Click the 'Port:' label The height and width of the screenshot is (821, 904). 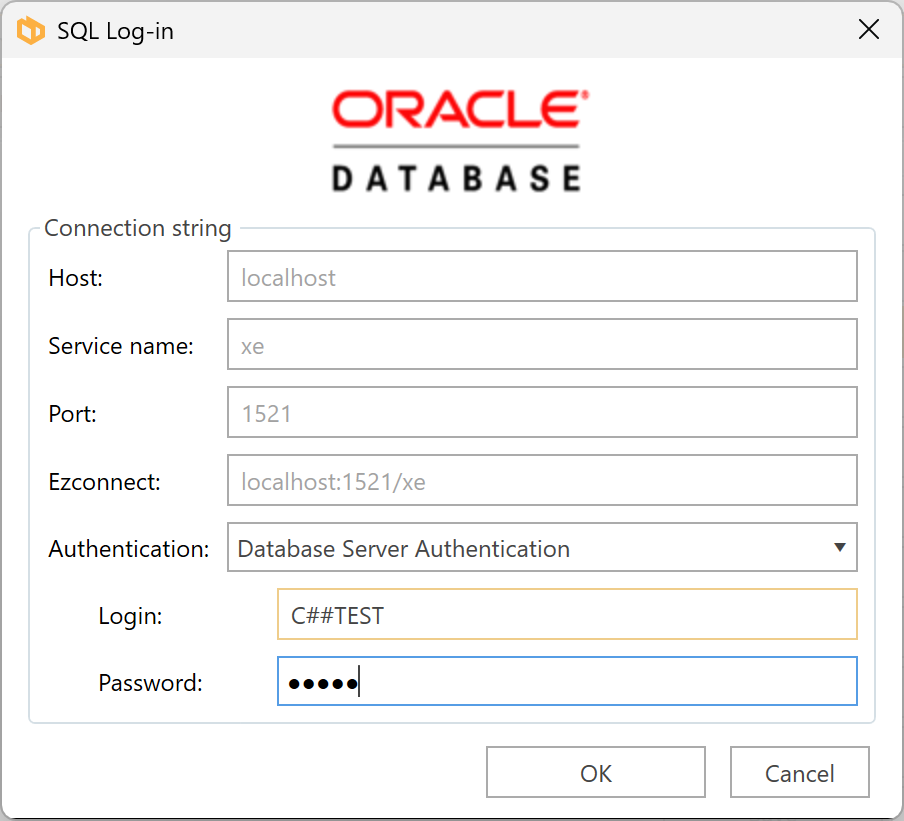(73, 414)
